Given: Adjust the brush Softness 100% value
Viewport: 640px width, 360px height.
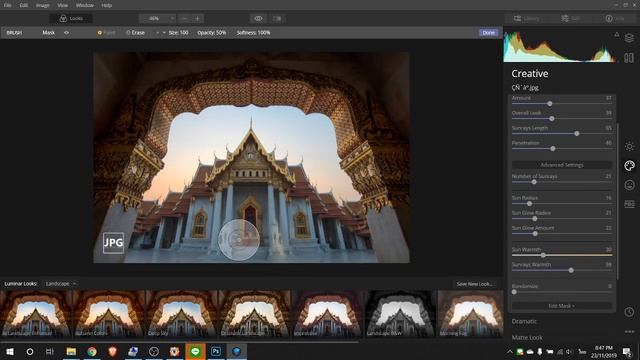Looking at the screenshot, I should 253,33.
